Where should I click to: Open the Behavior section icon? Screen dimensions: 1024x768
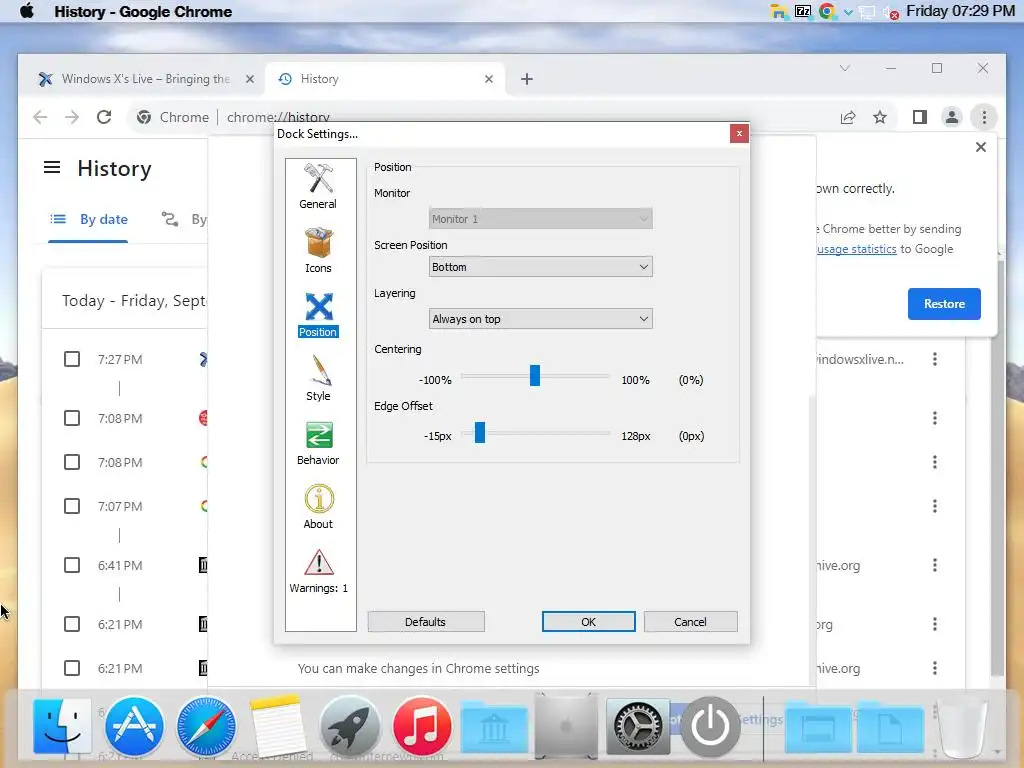318,443
